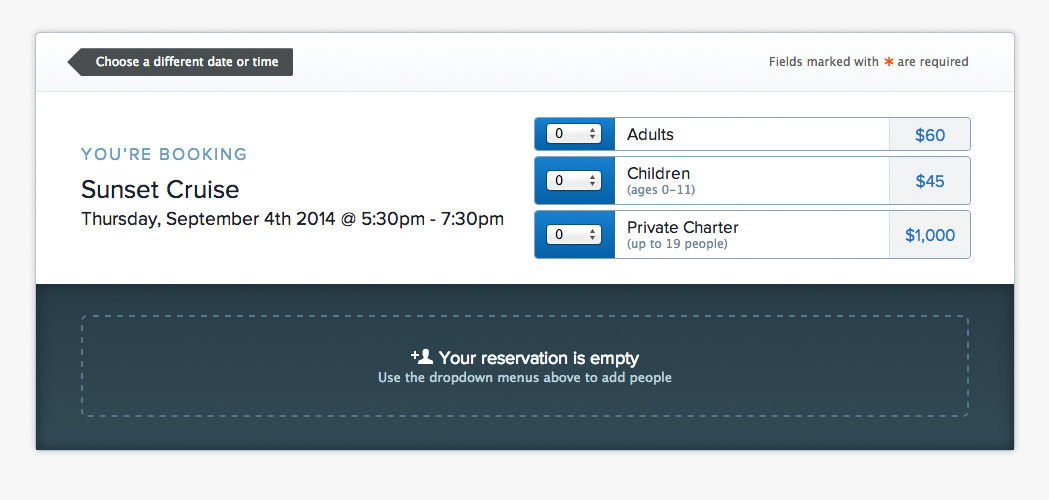Click the "(up to 19 people)" note
This screenshot has height=500, width=1049.
[x=677, y=244]
